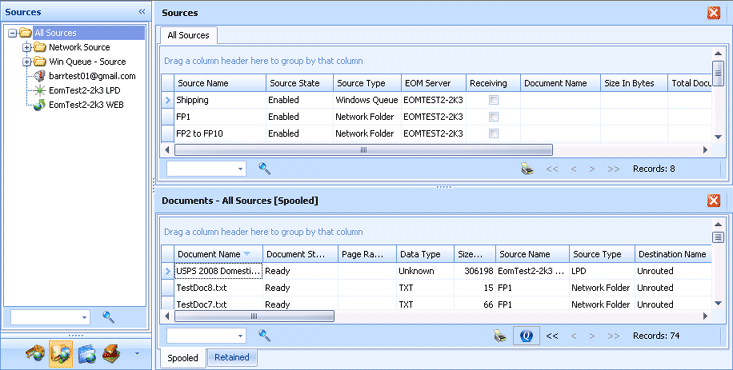Close the Sources panel with red X
Viewport: 733px width, 370px height.
pos(713,13)
